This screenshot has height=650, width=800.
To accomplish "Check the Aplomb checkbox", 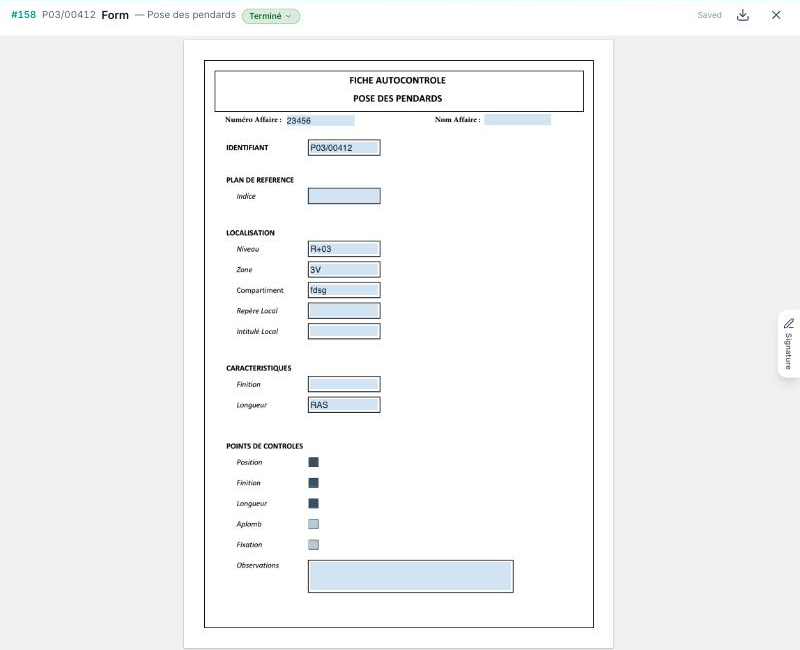I will 314,524.
